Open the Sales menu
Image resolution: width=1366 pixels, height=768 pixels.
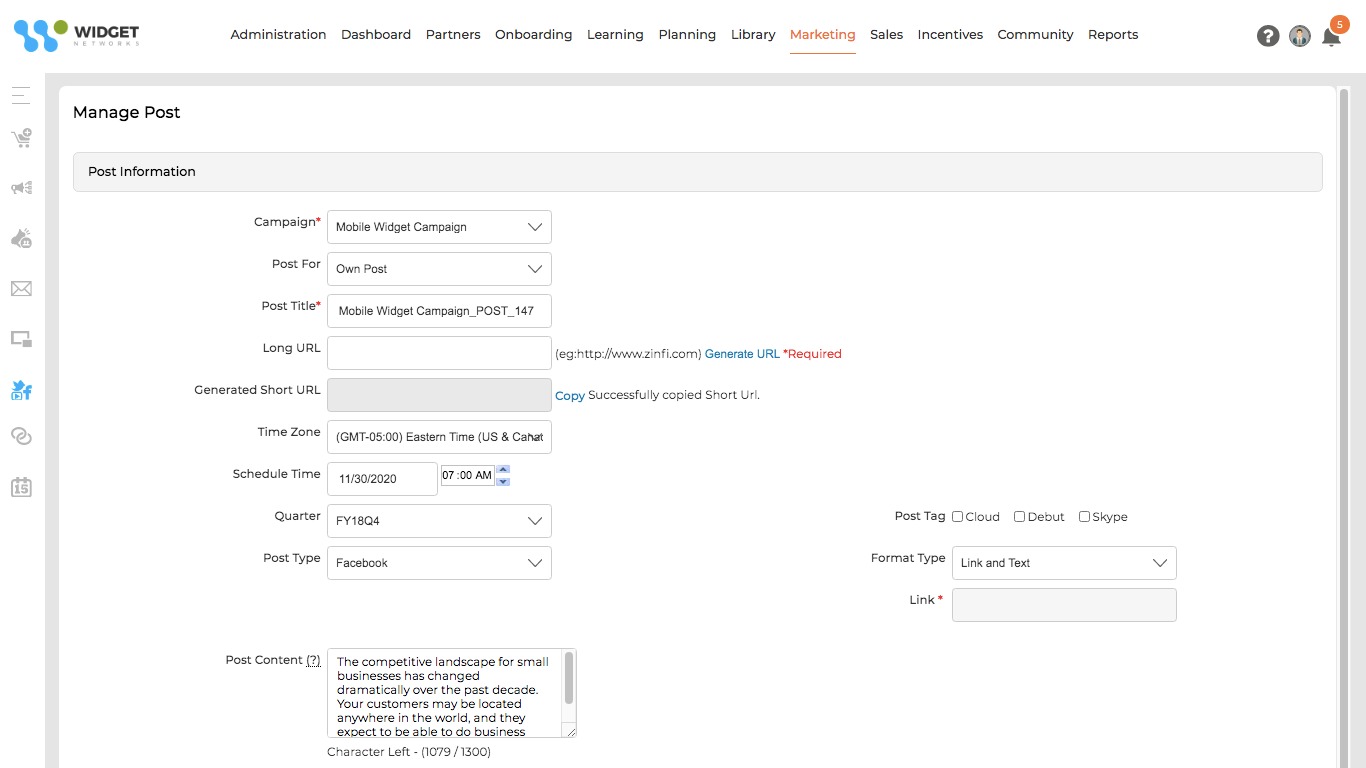[x=886, y=35]
